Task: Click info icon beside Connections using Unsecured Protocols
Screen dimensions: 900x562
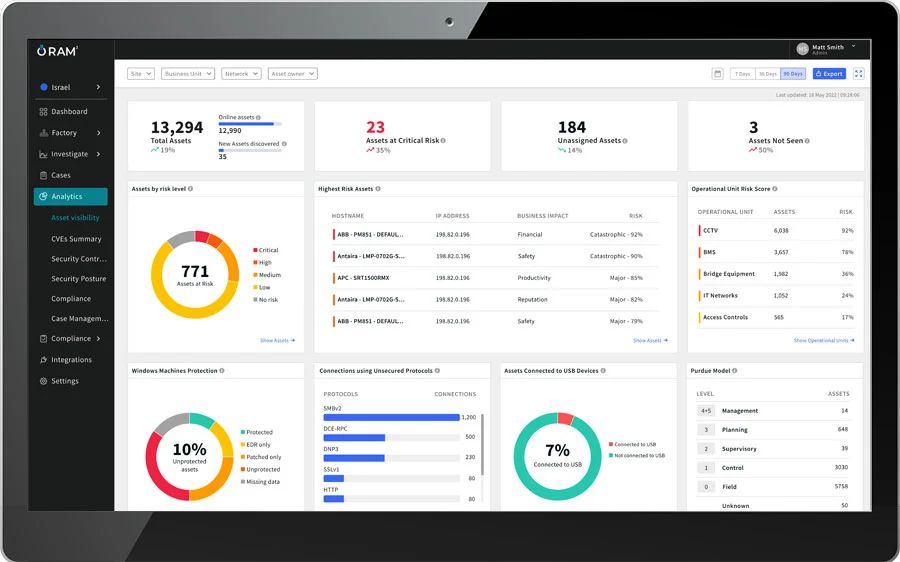Action: (437, 371)
